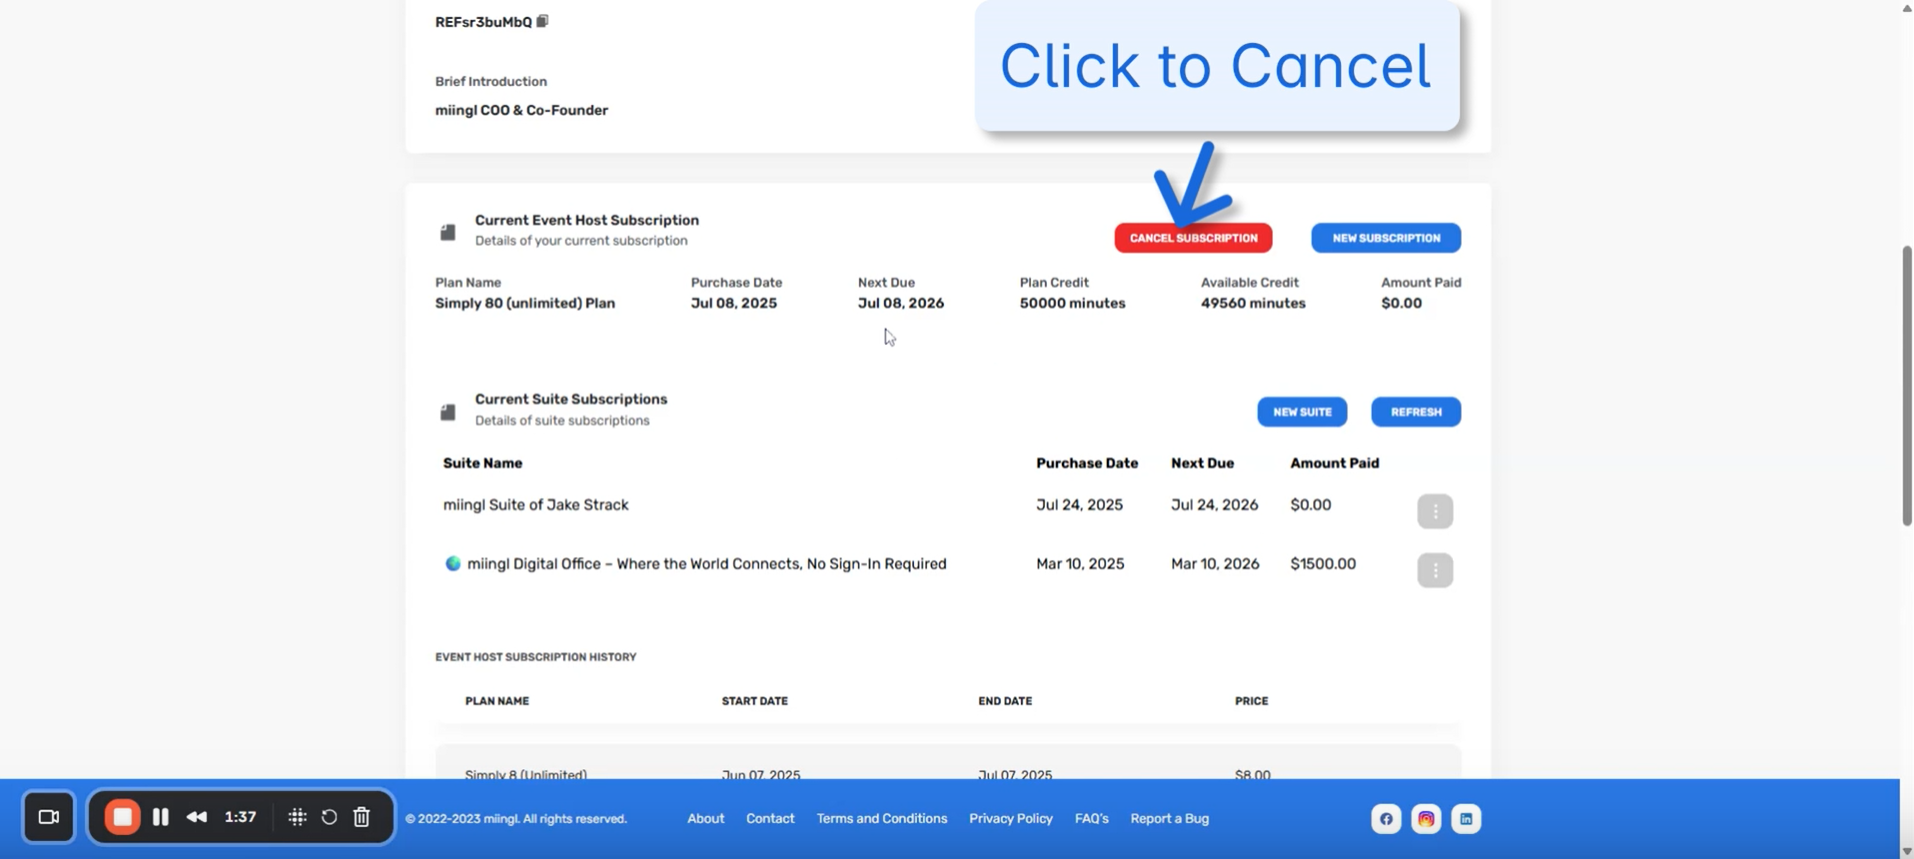Toggle the recorder camera icon

(48, 817)
